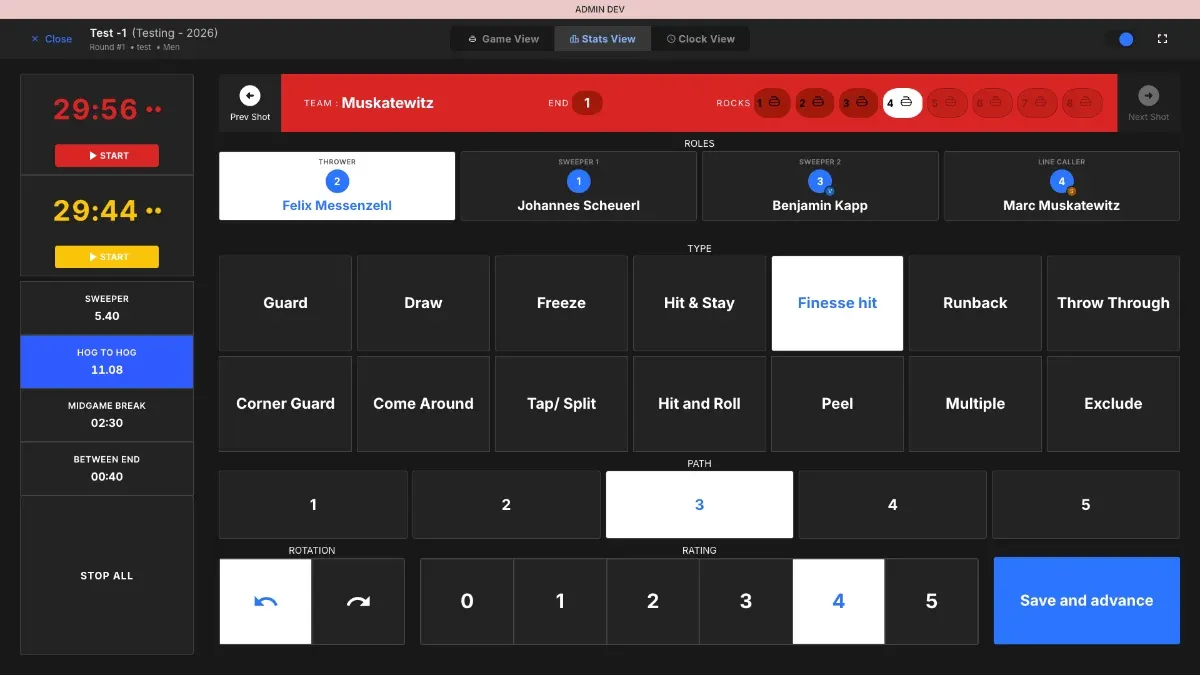Select thrower Felix Messenzehl
The image size is (1200, 675).
[337, 186]
